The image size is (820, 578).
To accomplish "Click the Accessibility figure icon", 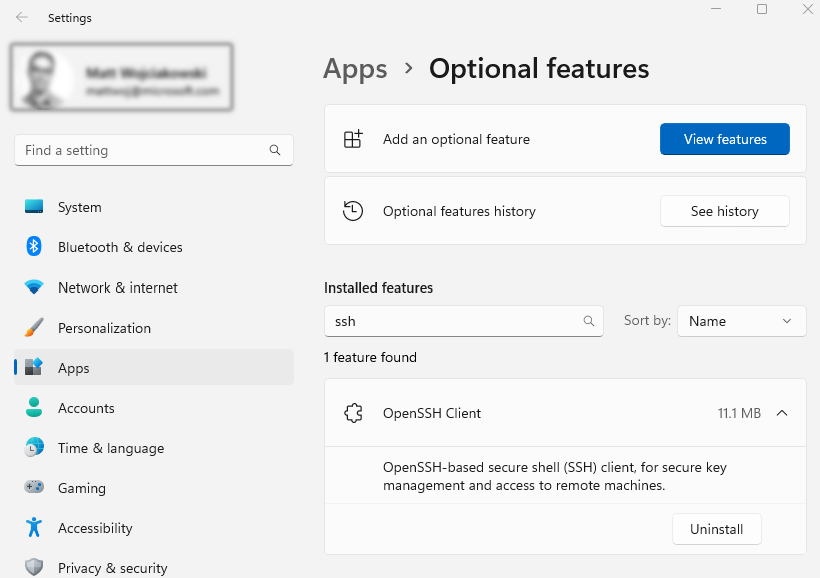I will 34,528.
